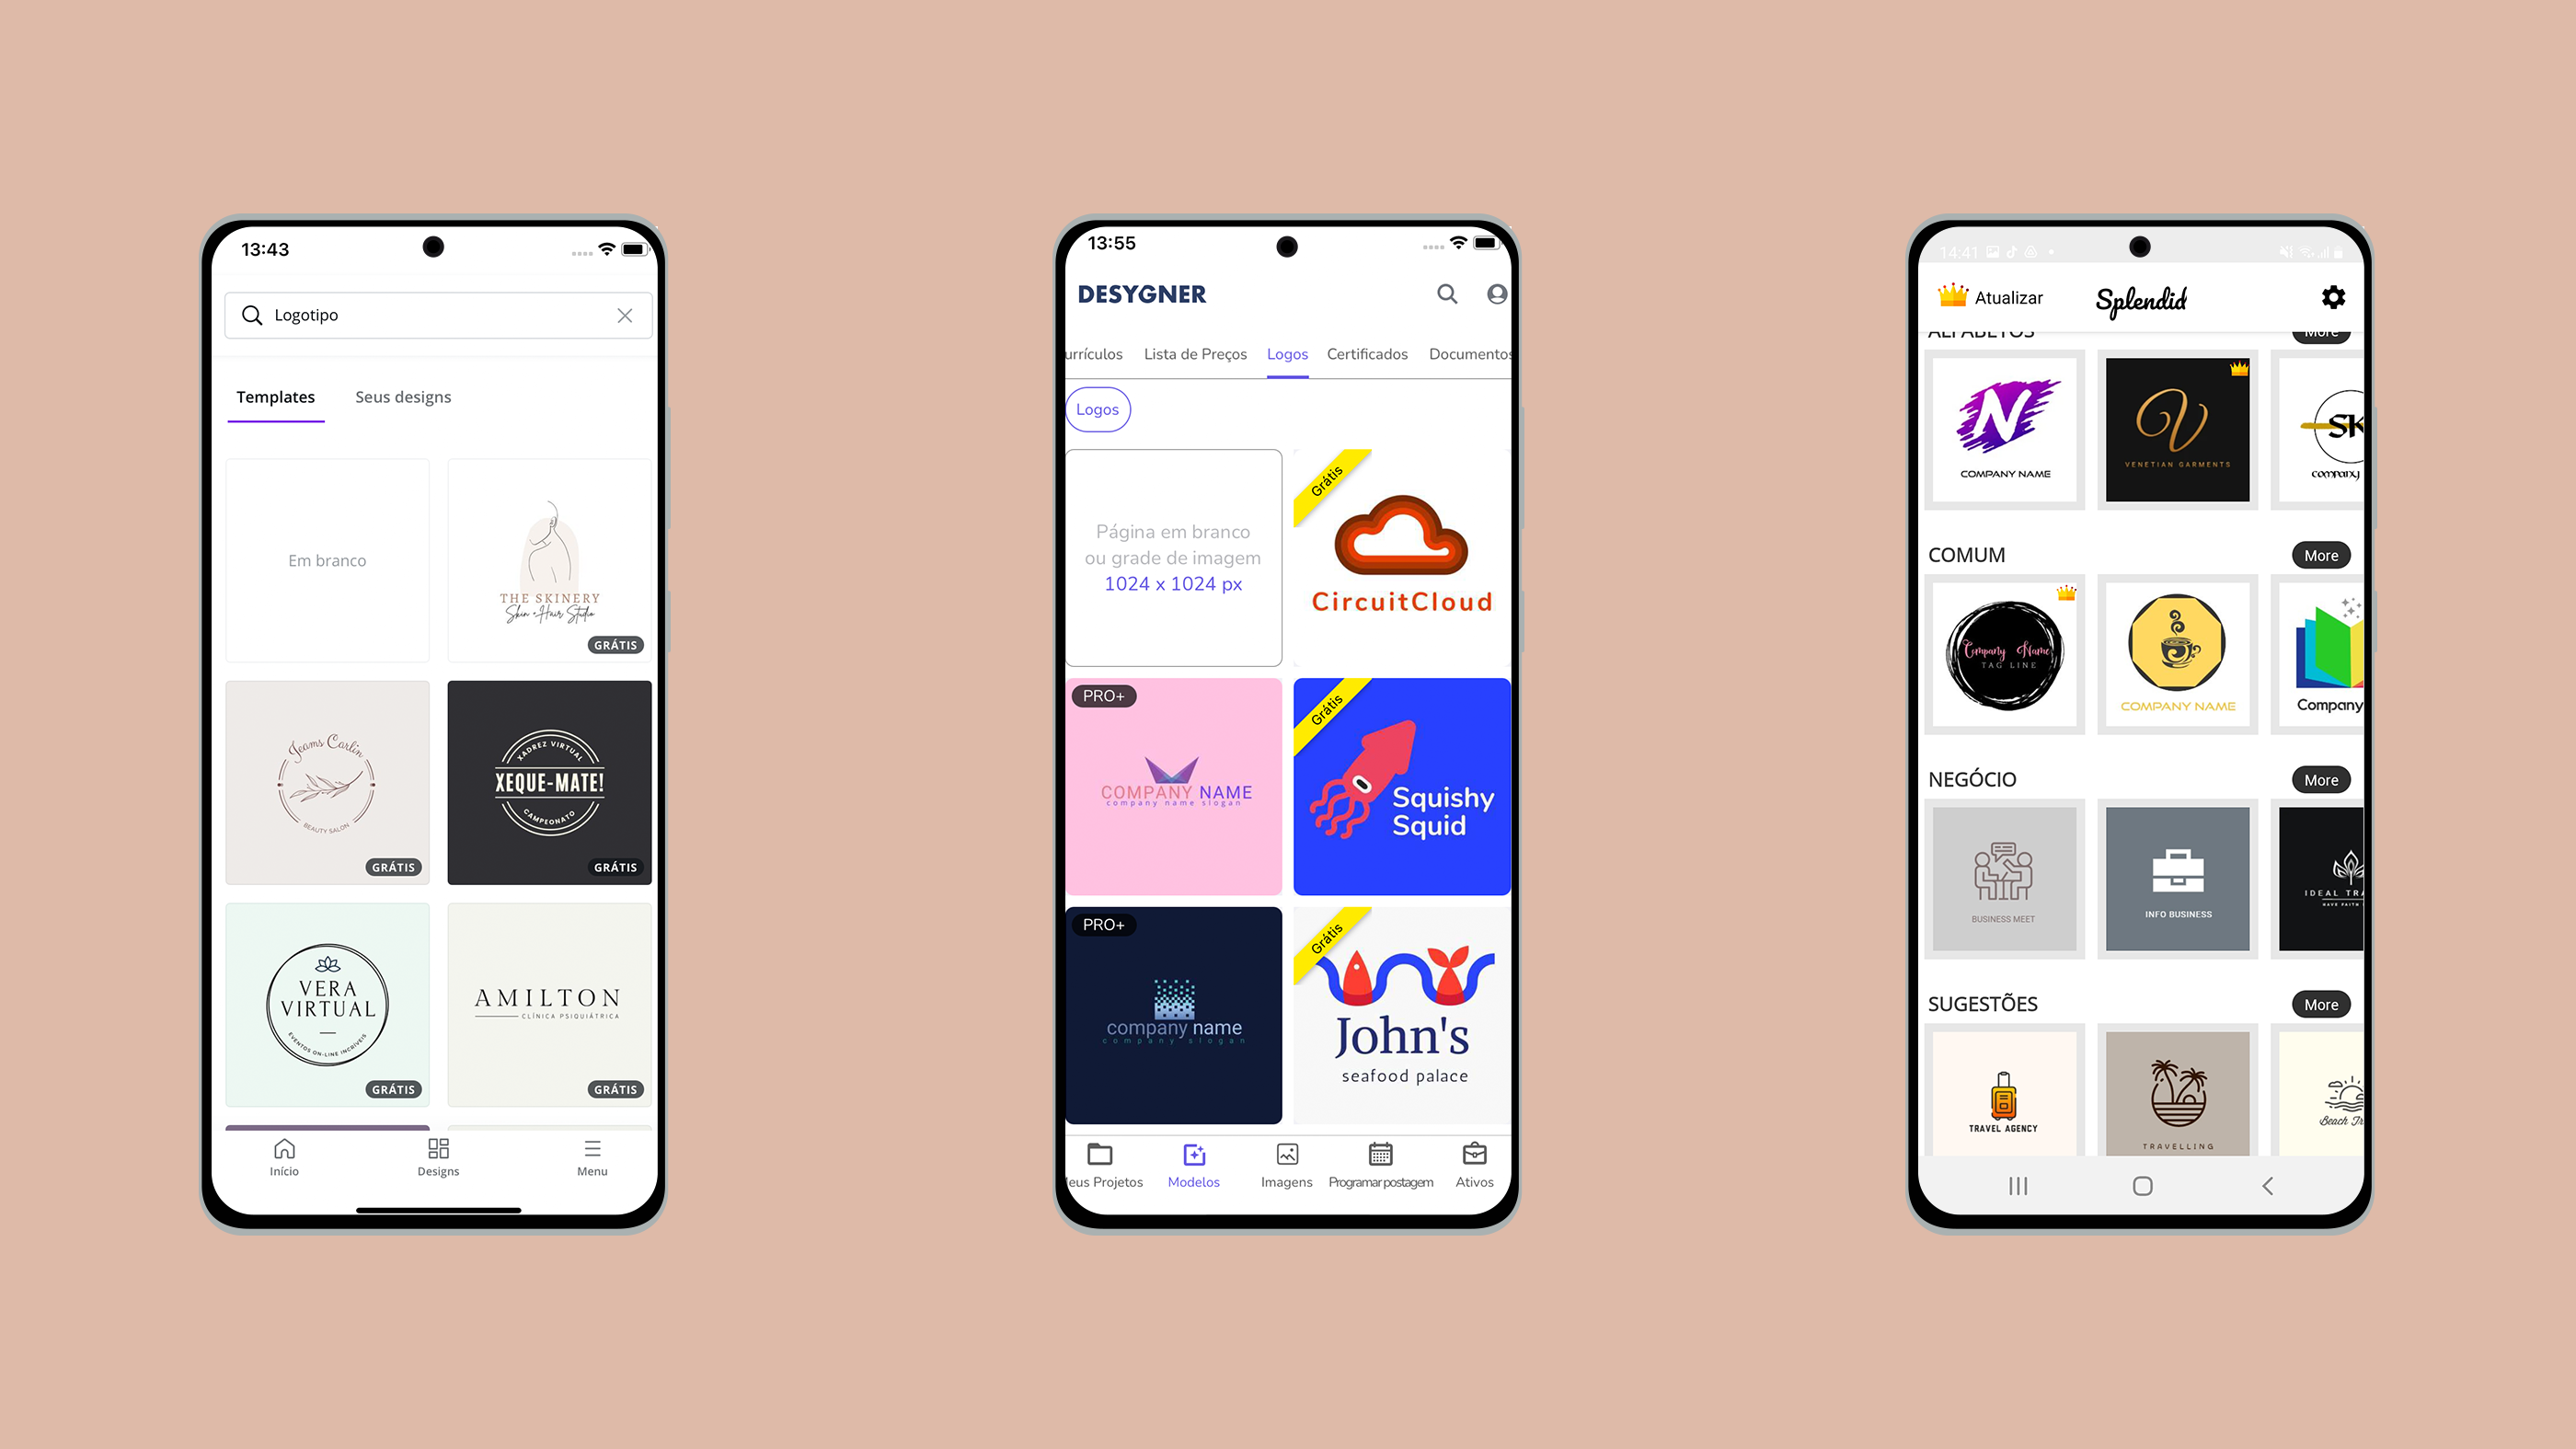The image size is (2576, 1449).
Task: Click More button under NEGÓCIO section
Action: point(2321,778)
